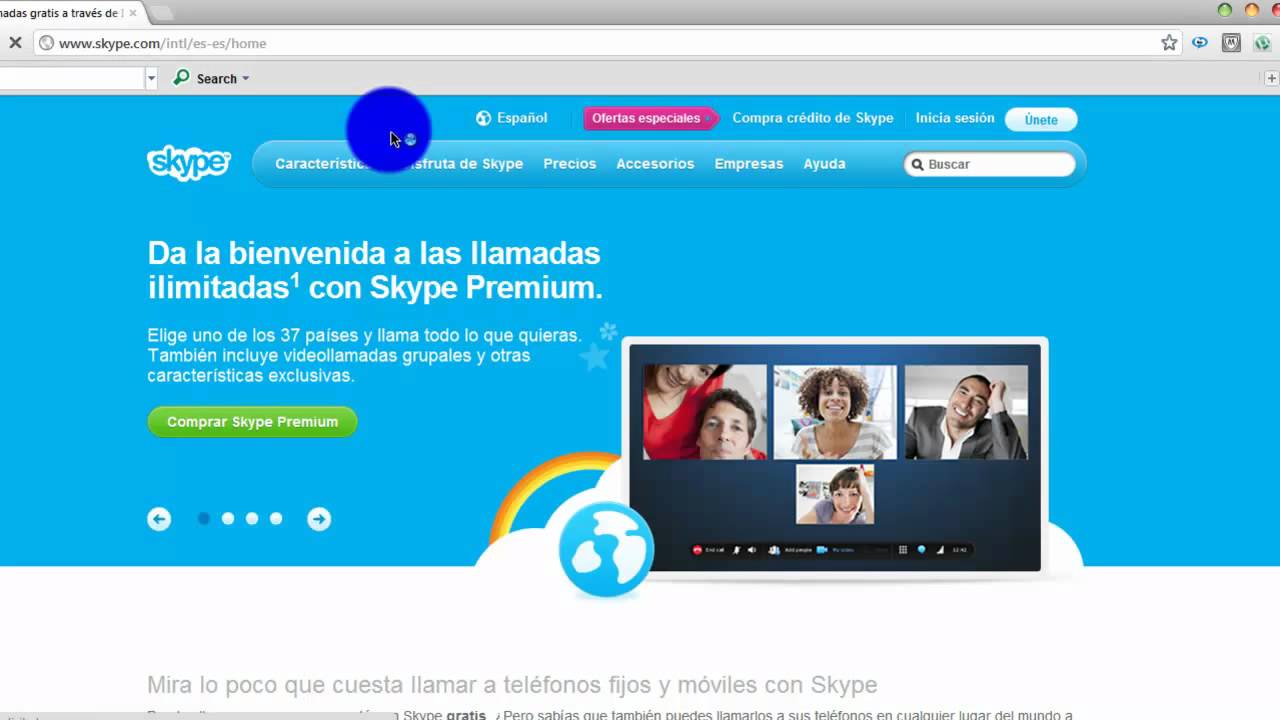Bookmark this page with the star icon

[1169, 43]
